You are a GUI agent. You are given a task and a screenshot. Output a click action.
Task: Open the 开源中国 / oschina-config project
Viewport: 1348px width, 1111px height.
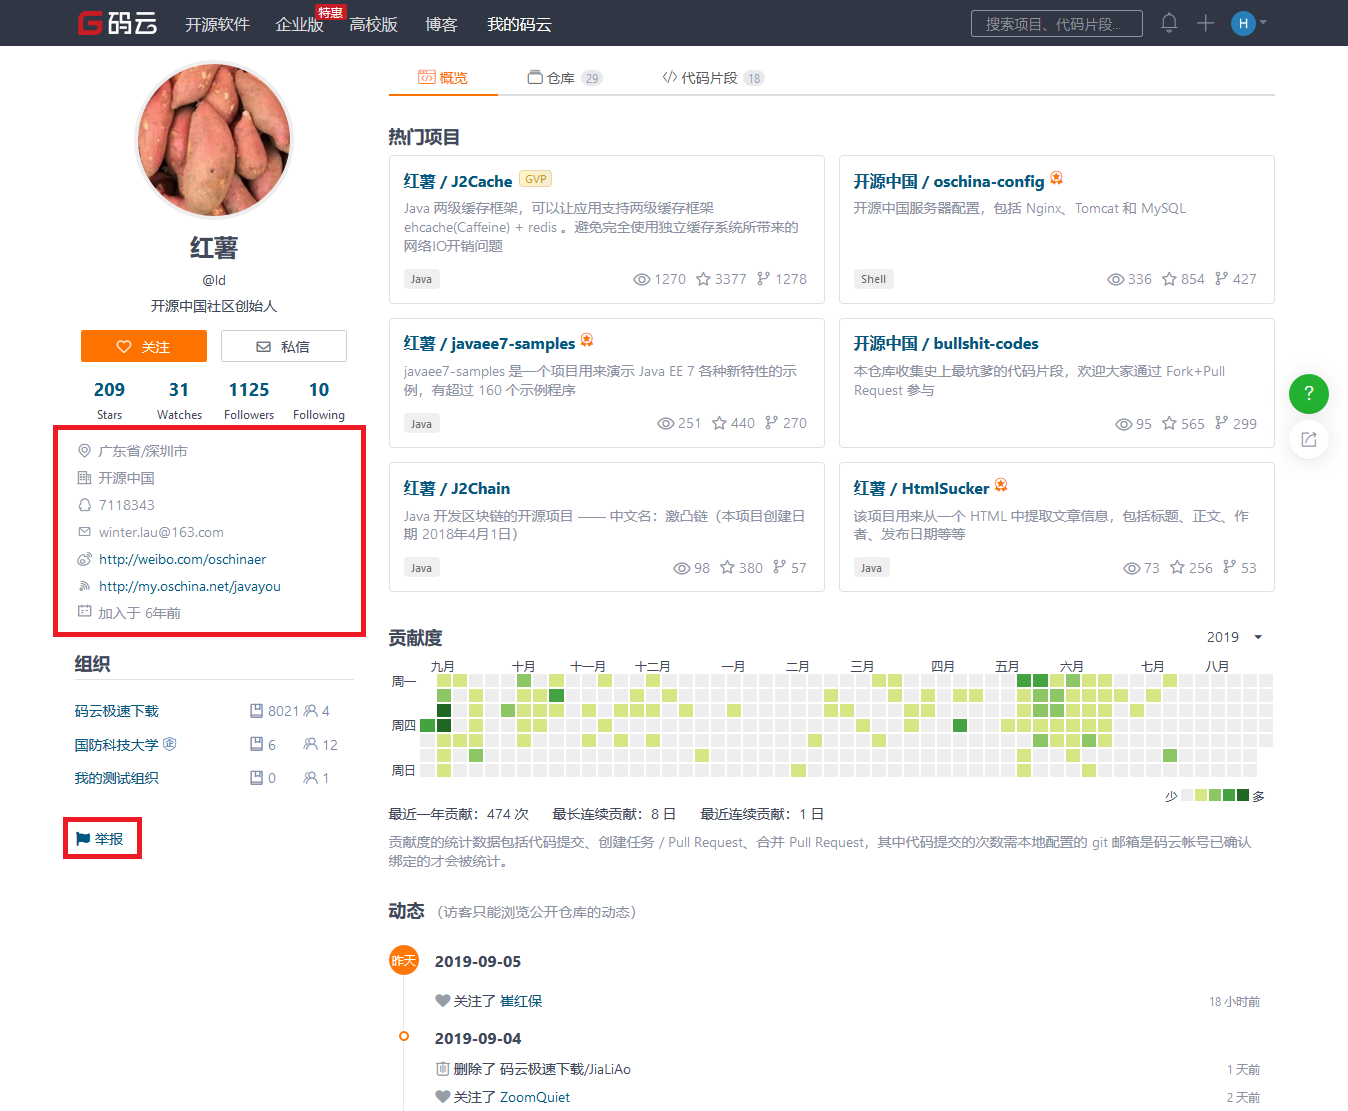(948, 181)
